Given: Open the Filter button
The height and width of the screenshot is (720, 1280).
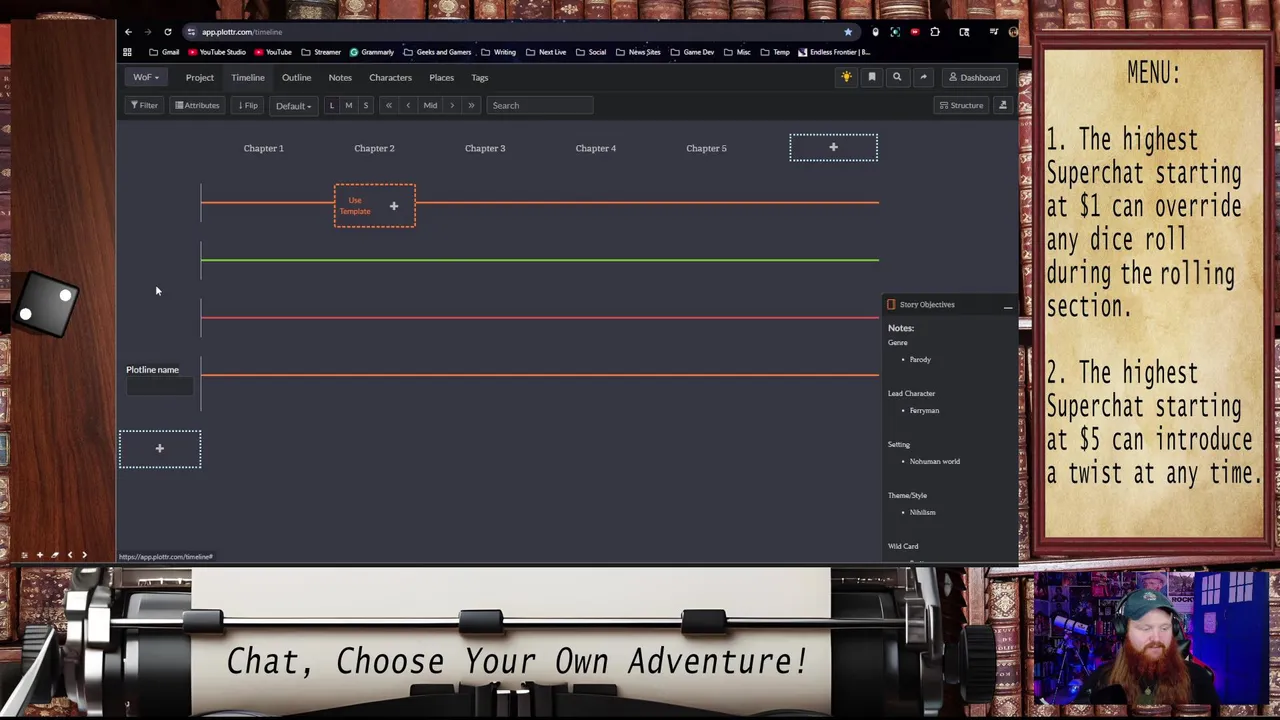Looking at the screenshot, I should 144,105.
